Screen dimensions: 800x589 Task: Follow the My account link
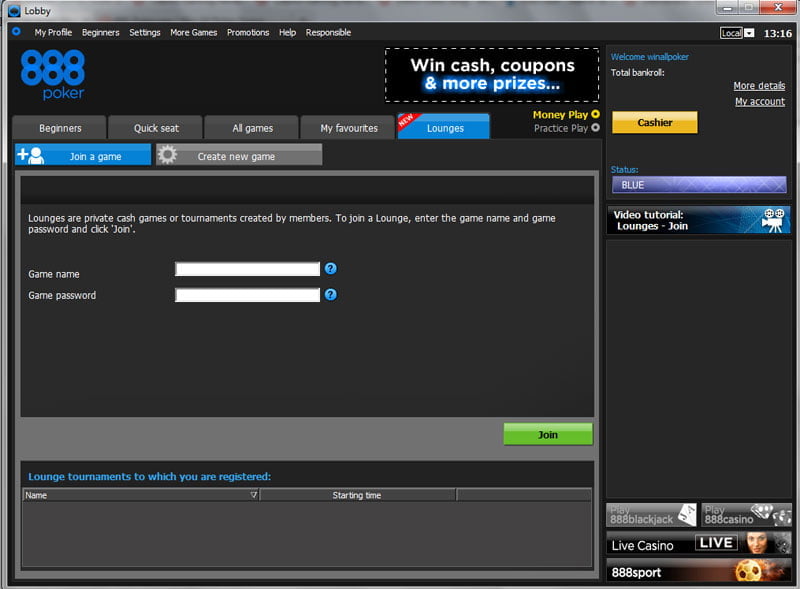pos(760,102)
